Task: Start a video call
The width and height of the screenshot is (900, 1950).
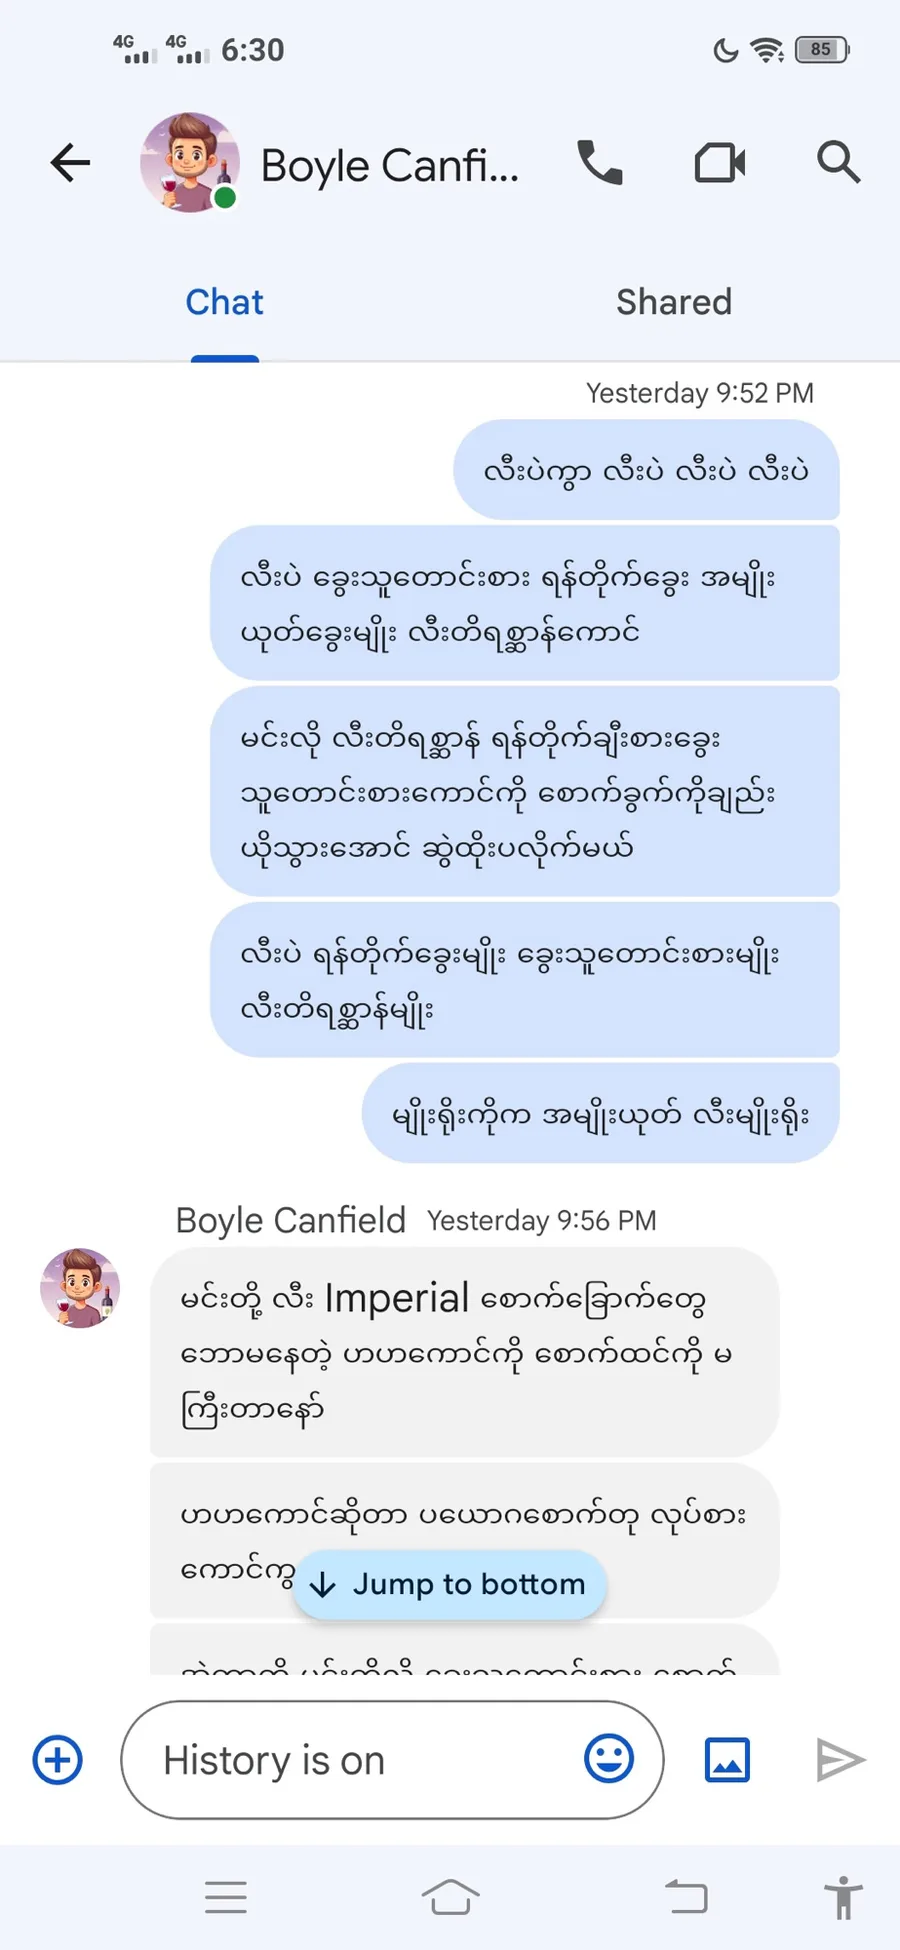Action: [720, 163]
